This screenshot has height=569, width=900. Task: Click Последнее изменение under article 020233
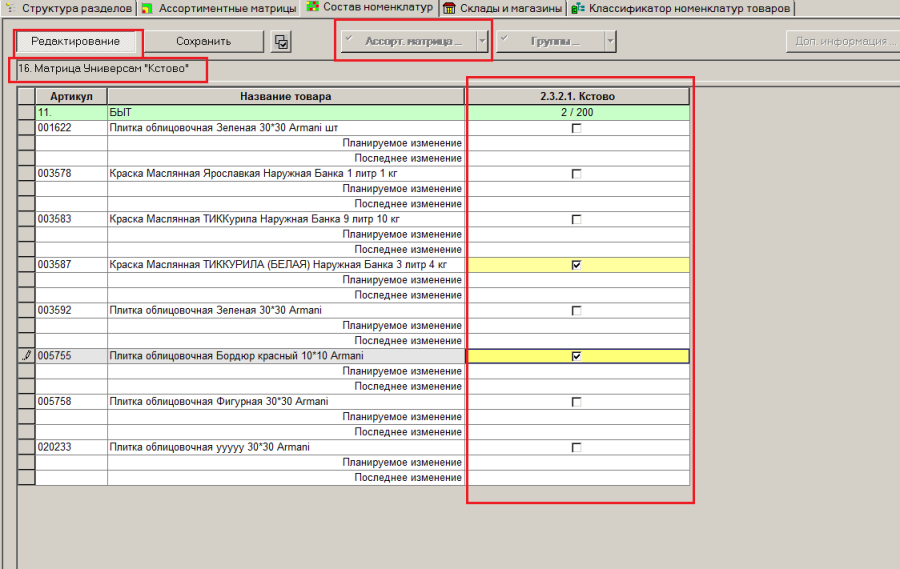[408, 478]
